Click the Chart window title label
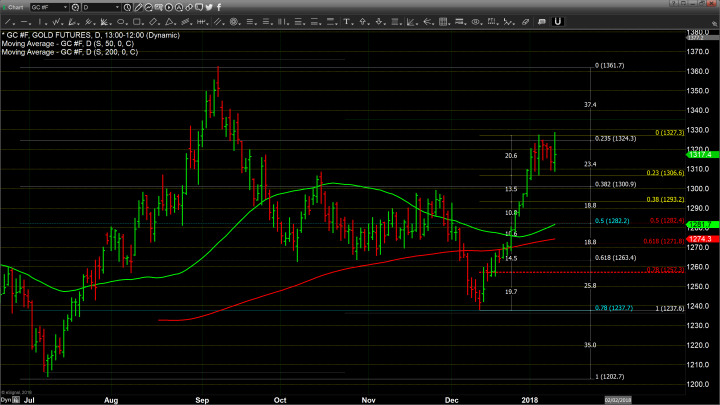 point(15,7)
